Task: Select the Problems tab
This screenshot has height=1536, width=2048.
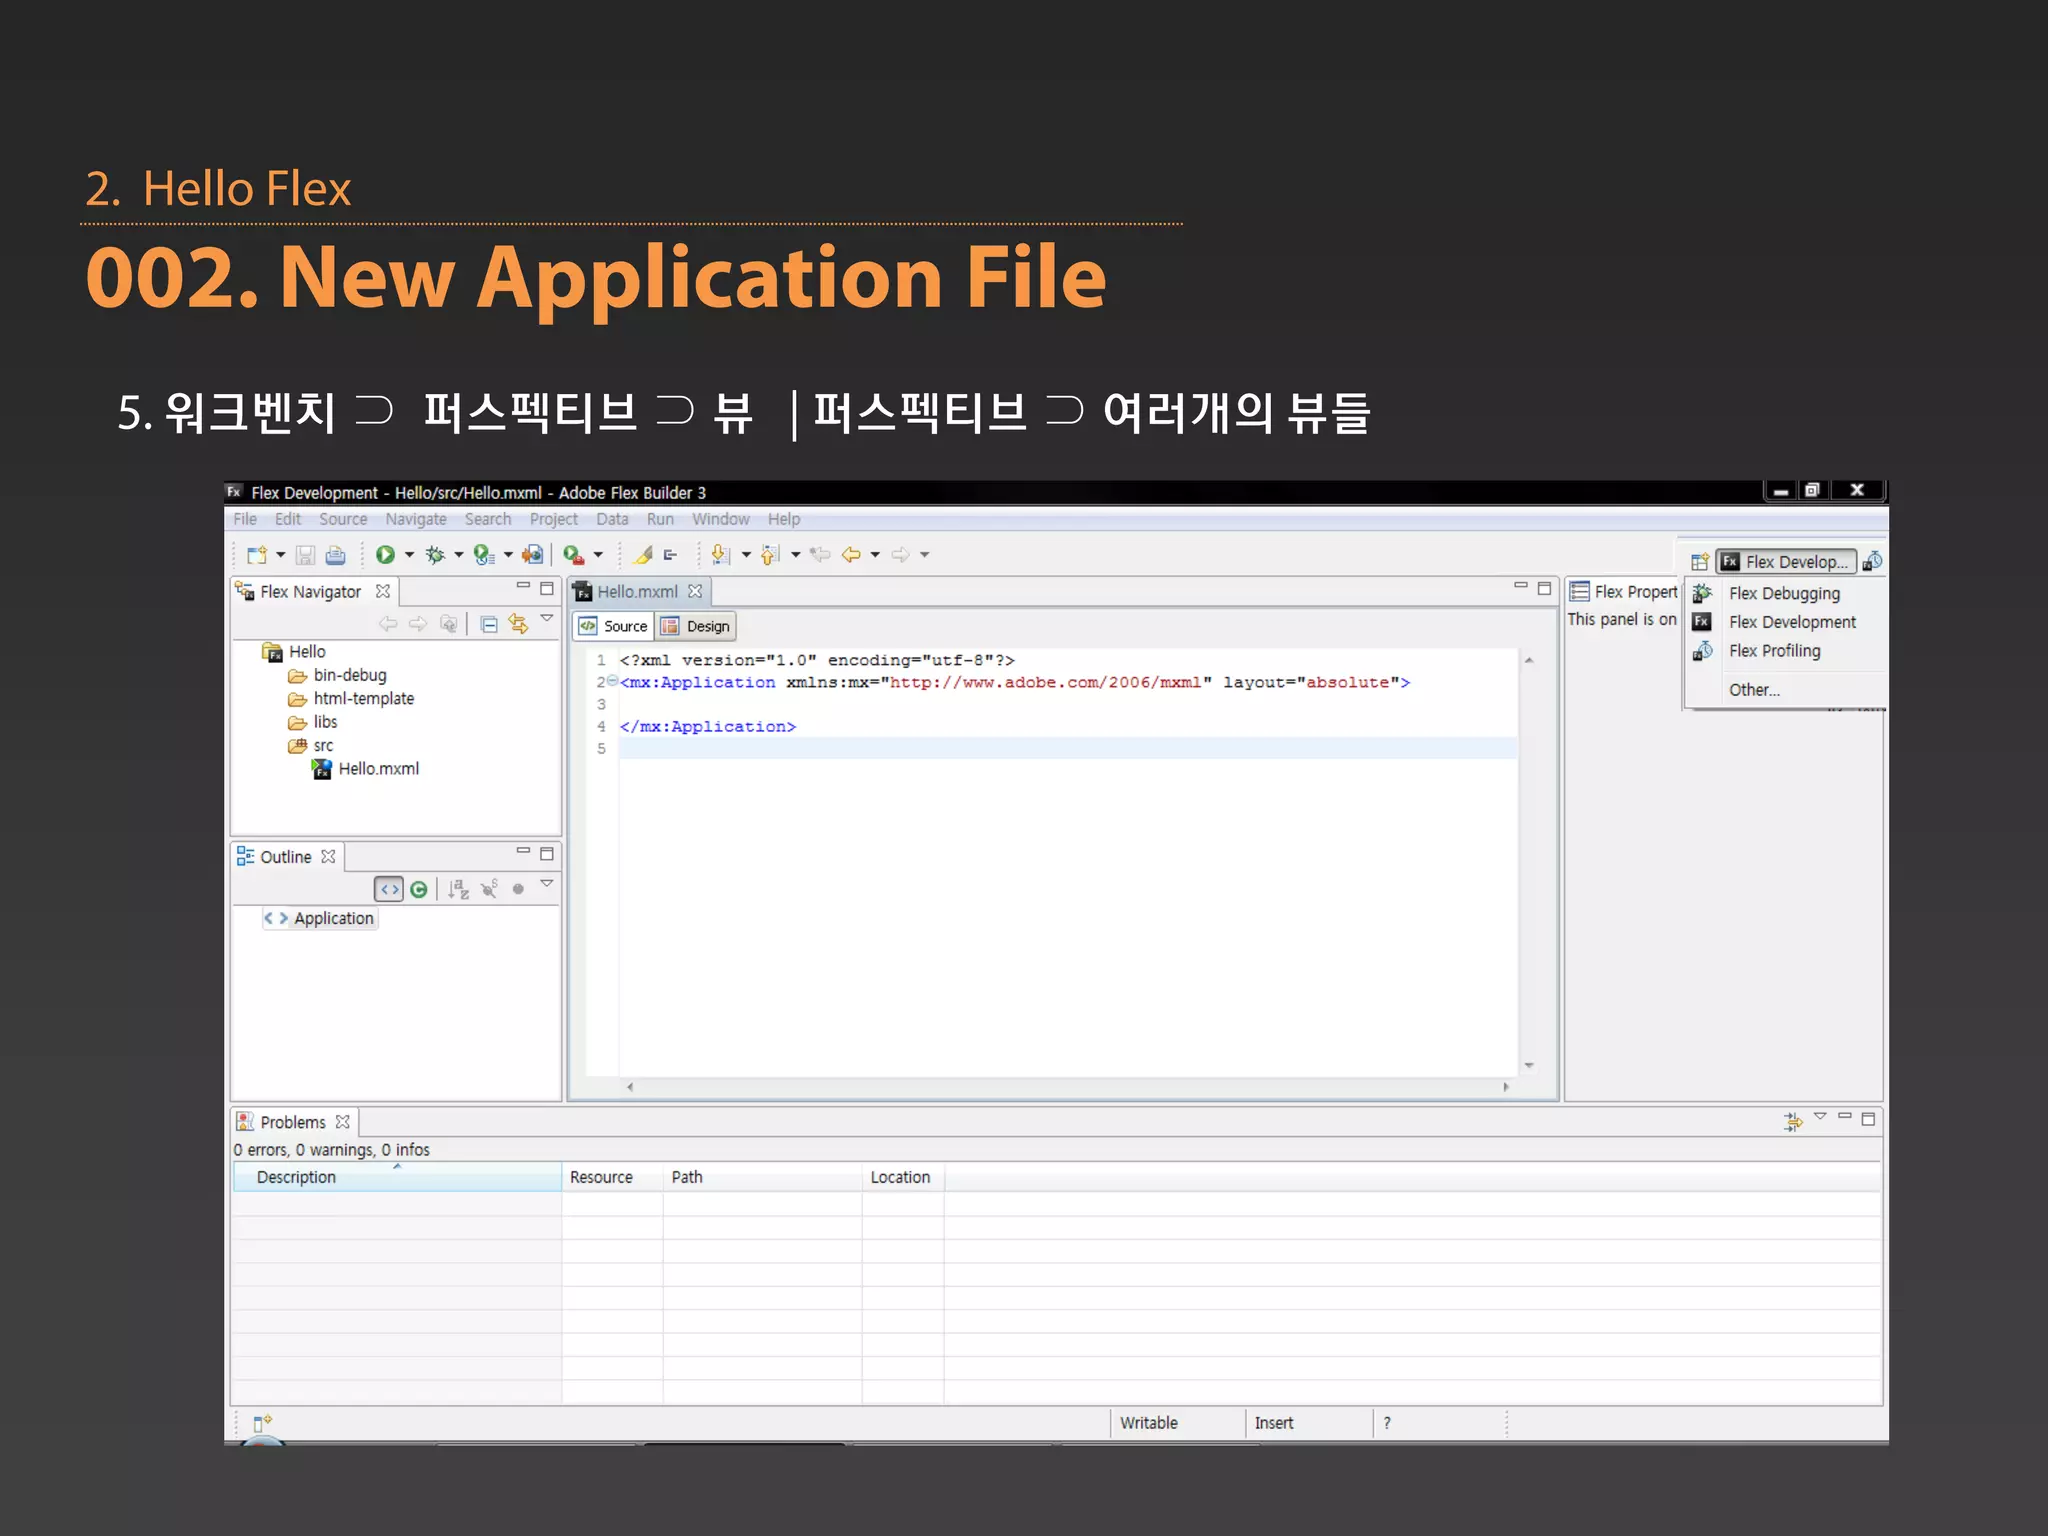Action: coord(292,1122)
